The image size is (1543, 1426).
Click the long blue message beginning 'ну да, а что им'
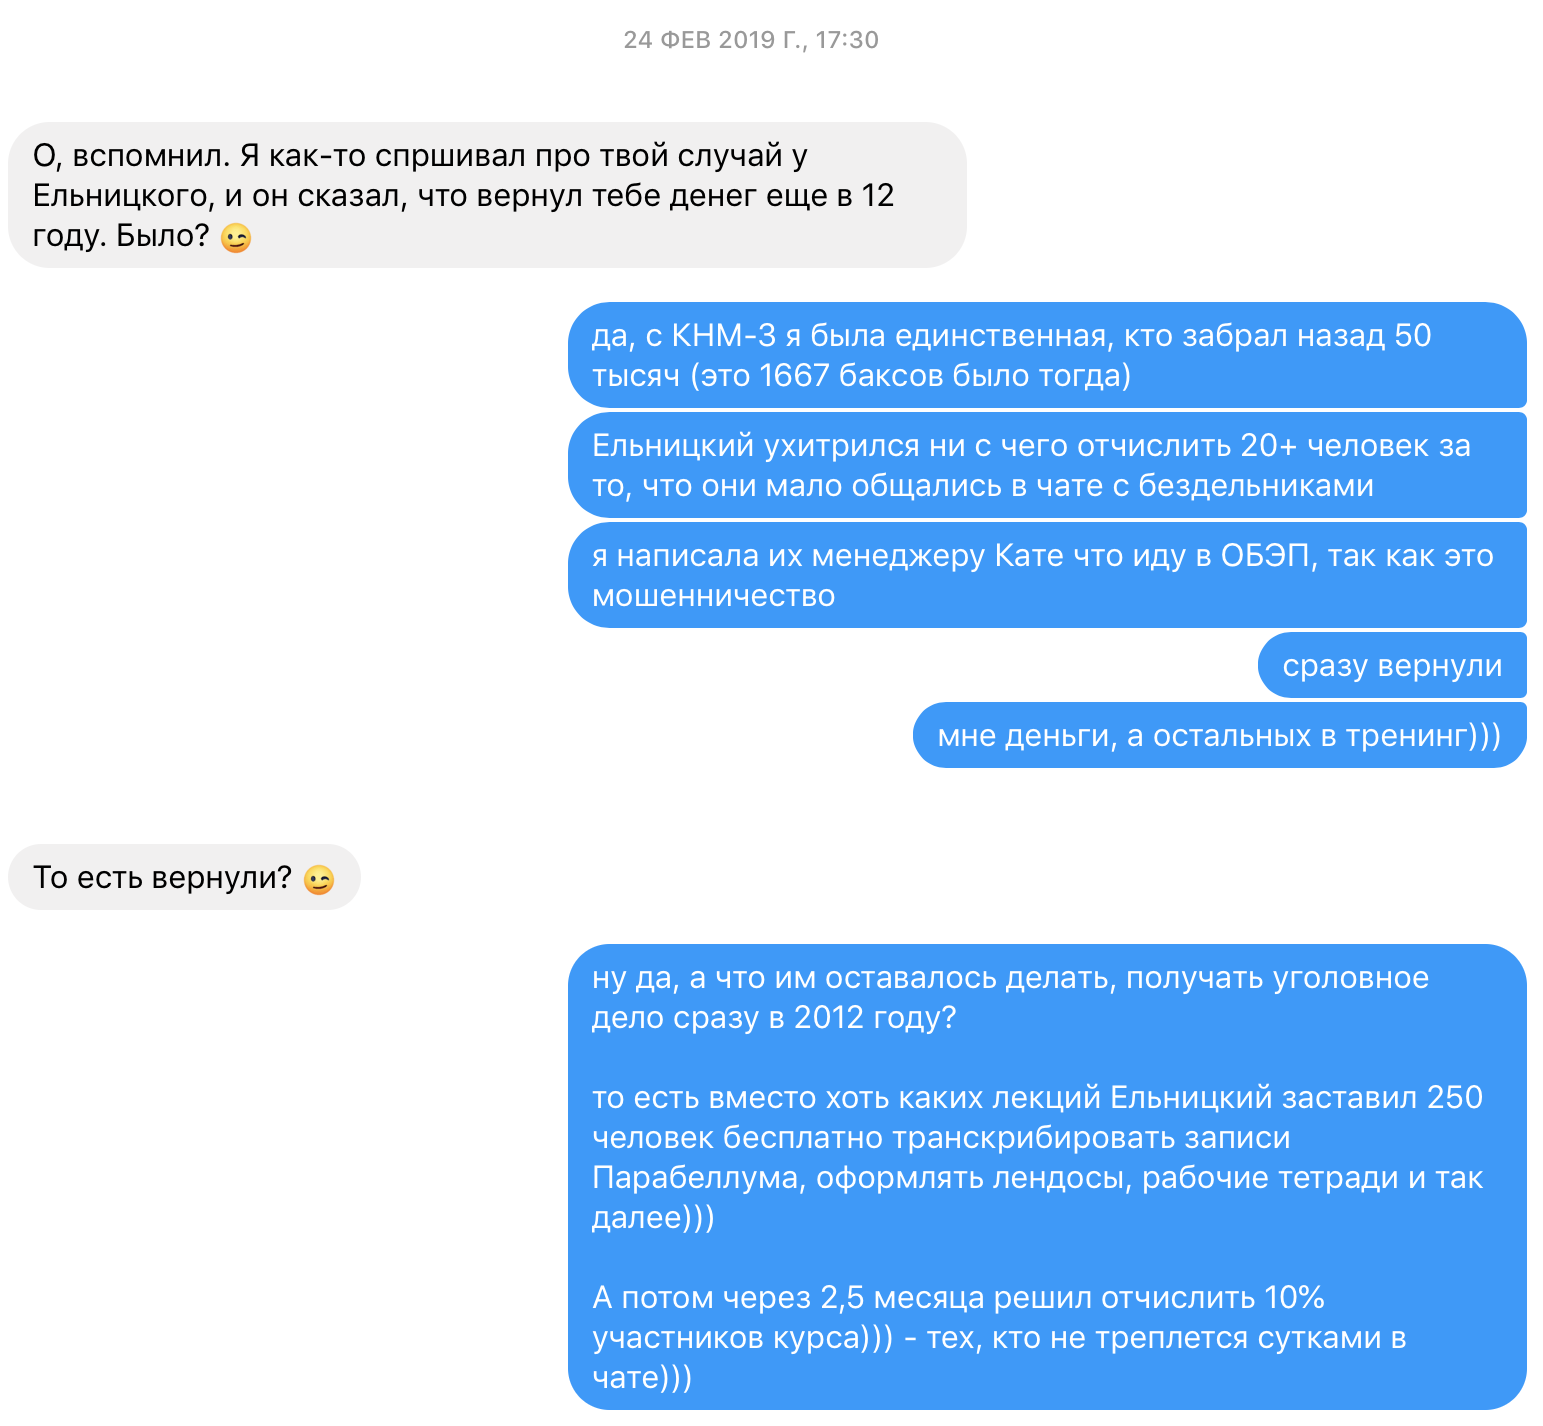coord(1047,1177)
